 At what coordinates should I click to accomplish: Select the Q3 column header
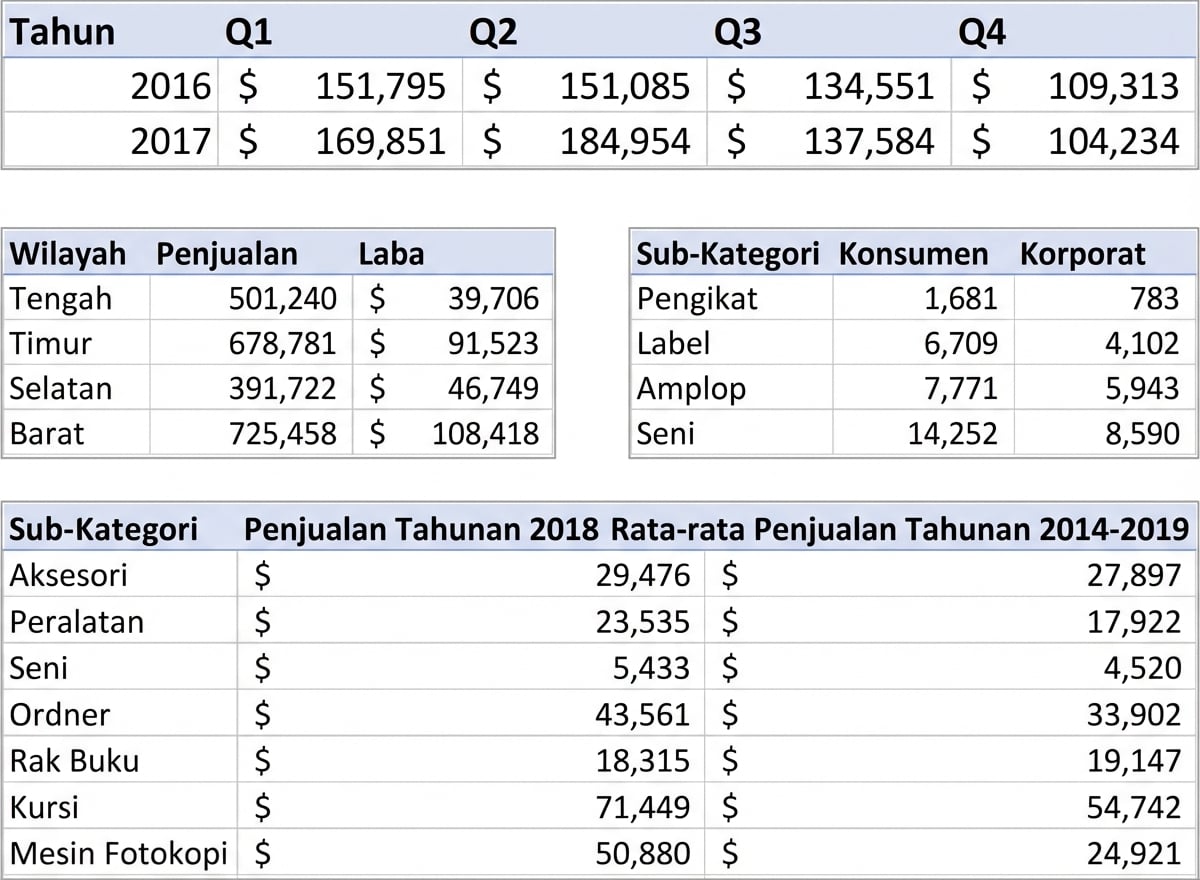tap(740, 31)
